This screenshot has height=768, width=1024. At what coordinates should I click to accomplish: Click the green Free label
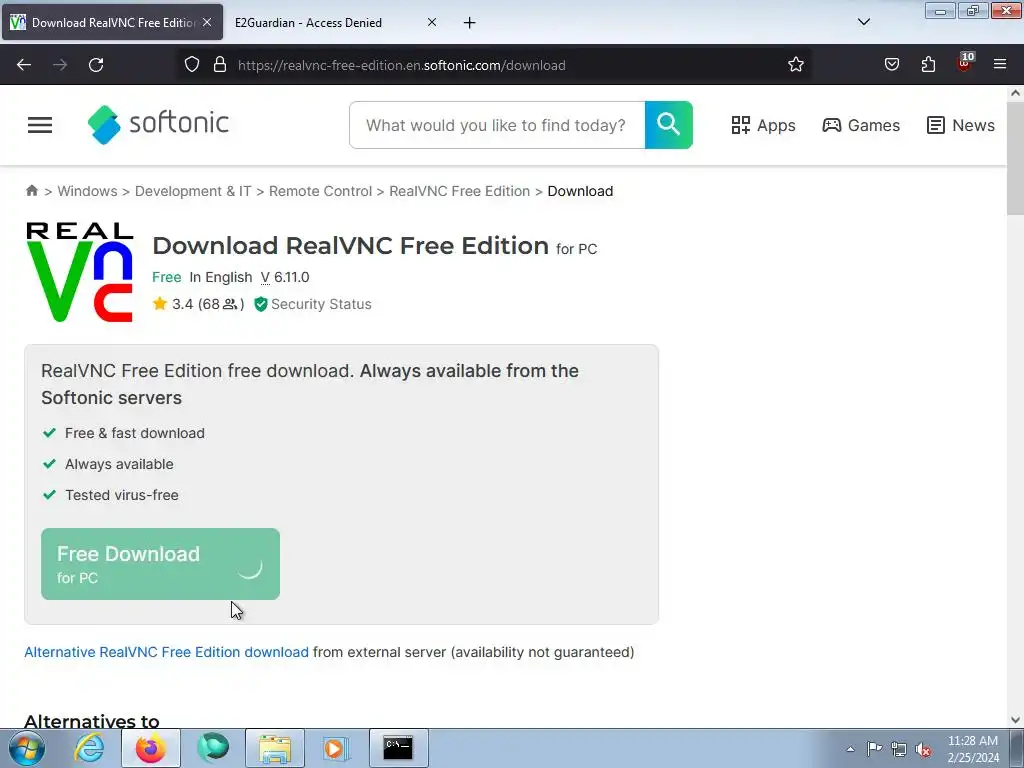click(167, 277)
